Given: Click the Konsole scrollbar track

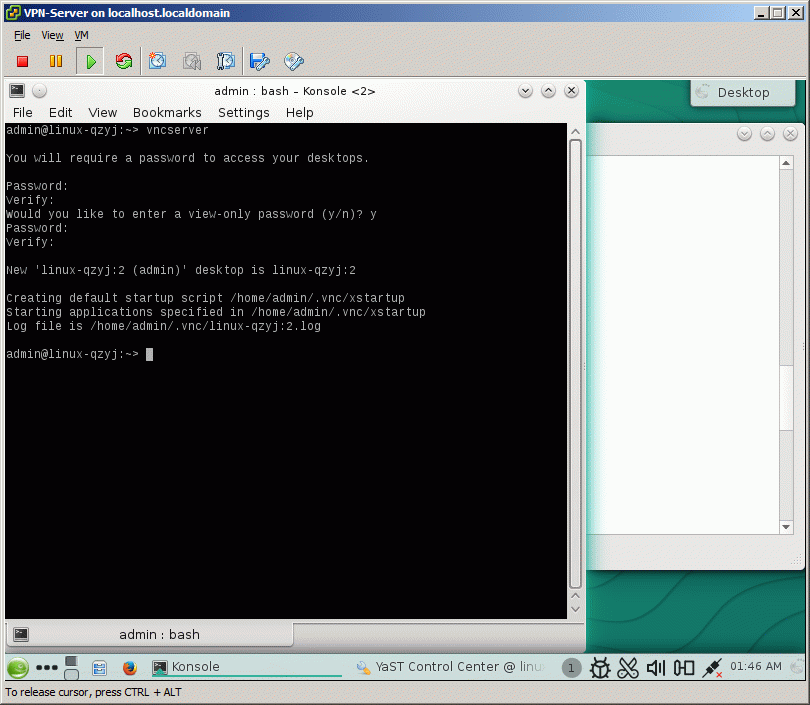Looking at the screenshot, I should (x=575, y=364).
